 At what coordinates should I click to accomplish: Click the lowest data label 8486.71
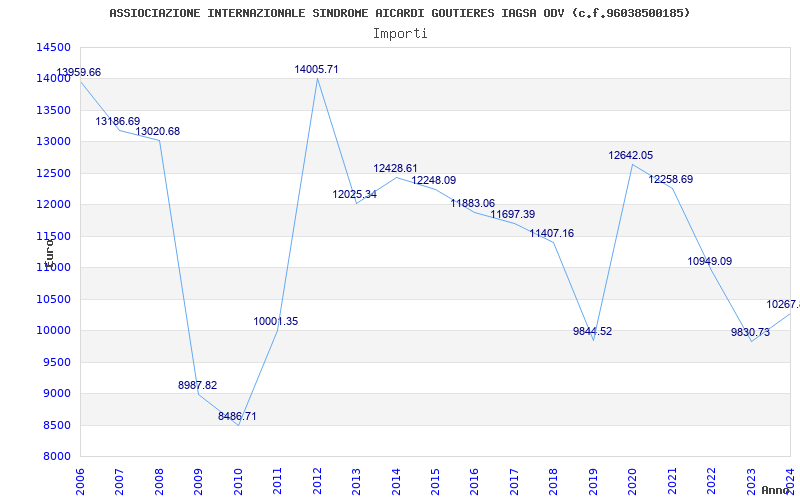[237, 416]
